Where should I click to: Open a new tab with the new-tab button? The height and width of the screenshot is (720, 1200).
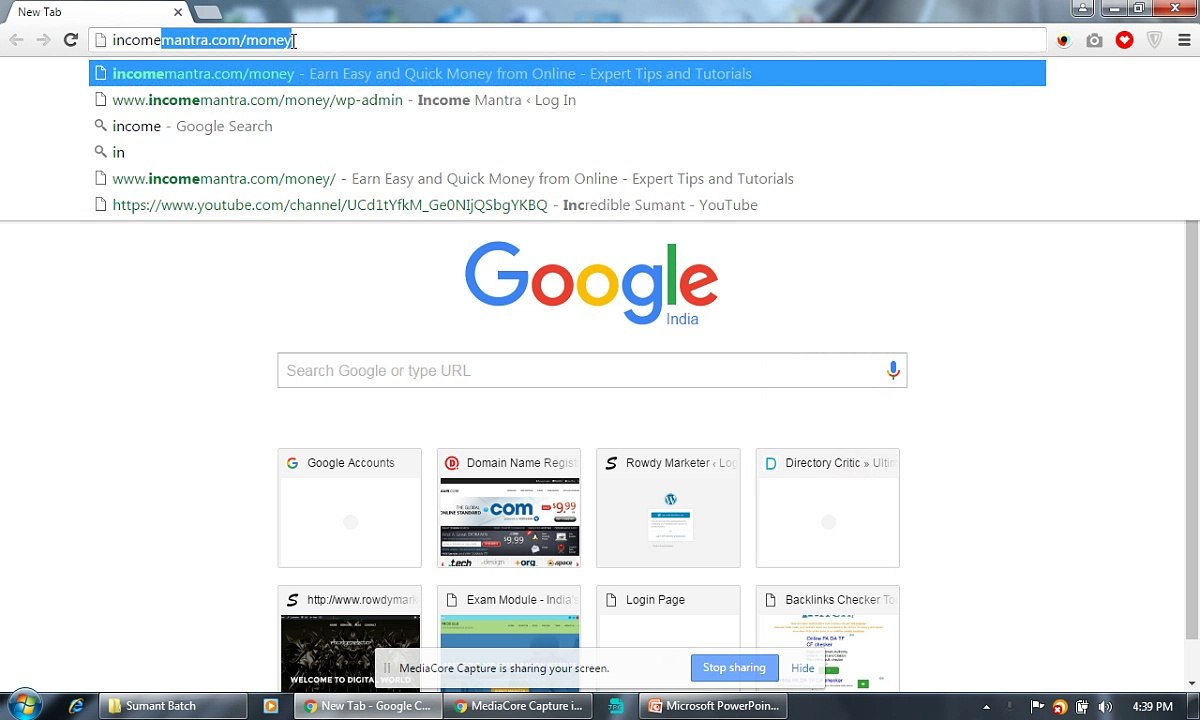[x=208, y=12]
